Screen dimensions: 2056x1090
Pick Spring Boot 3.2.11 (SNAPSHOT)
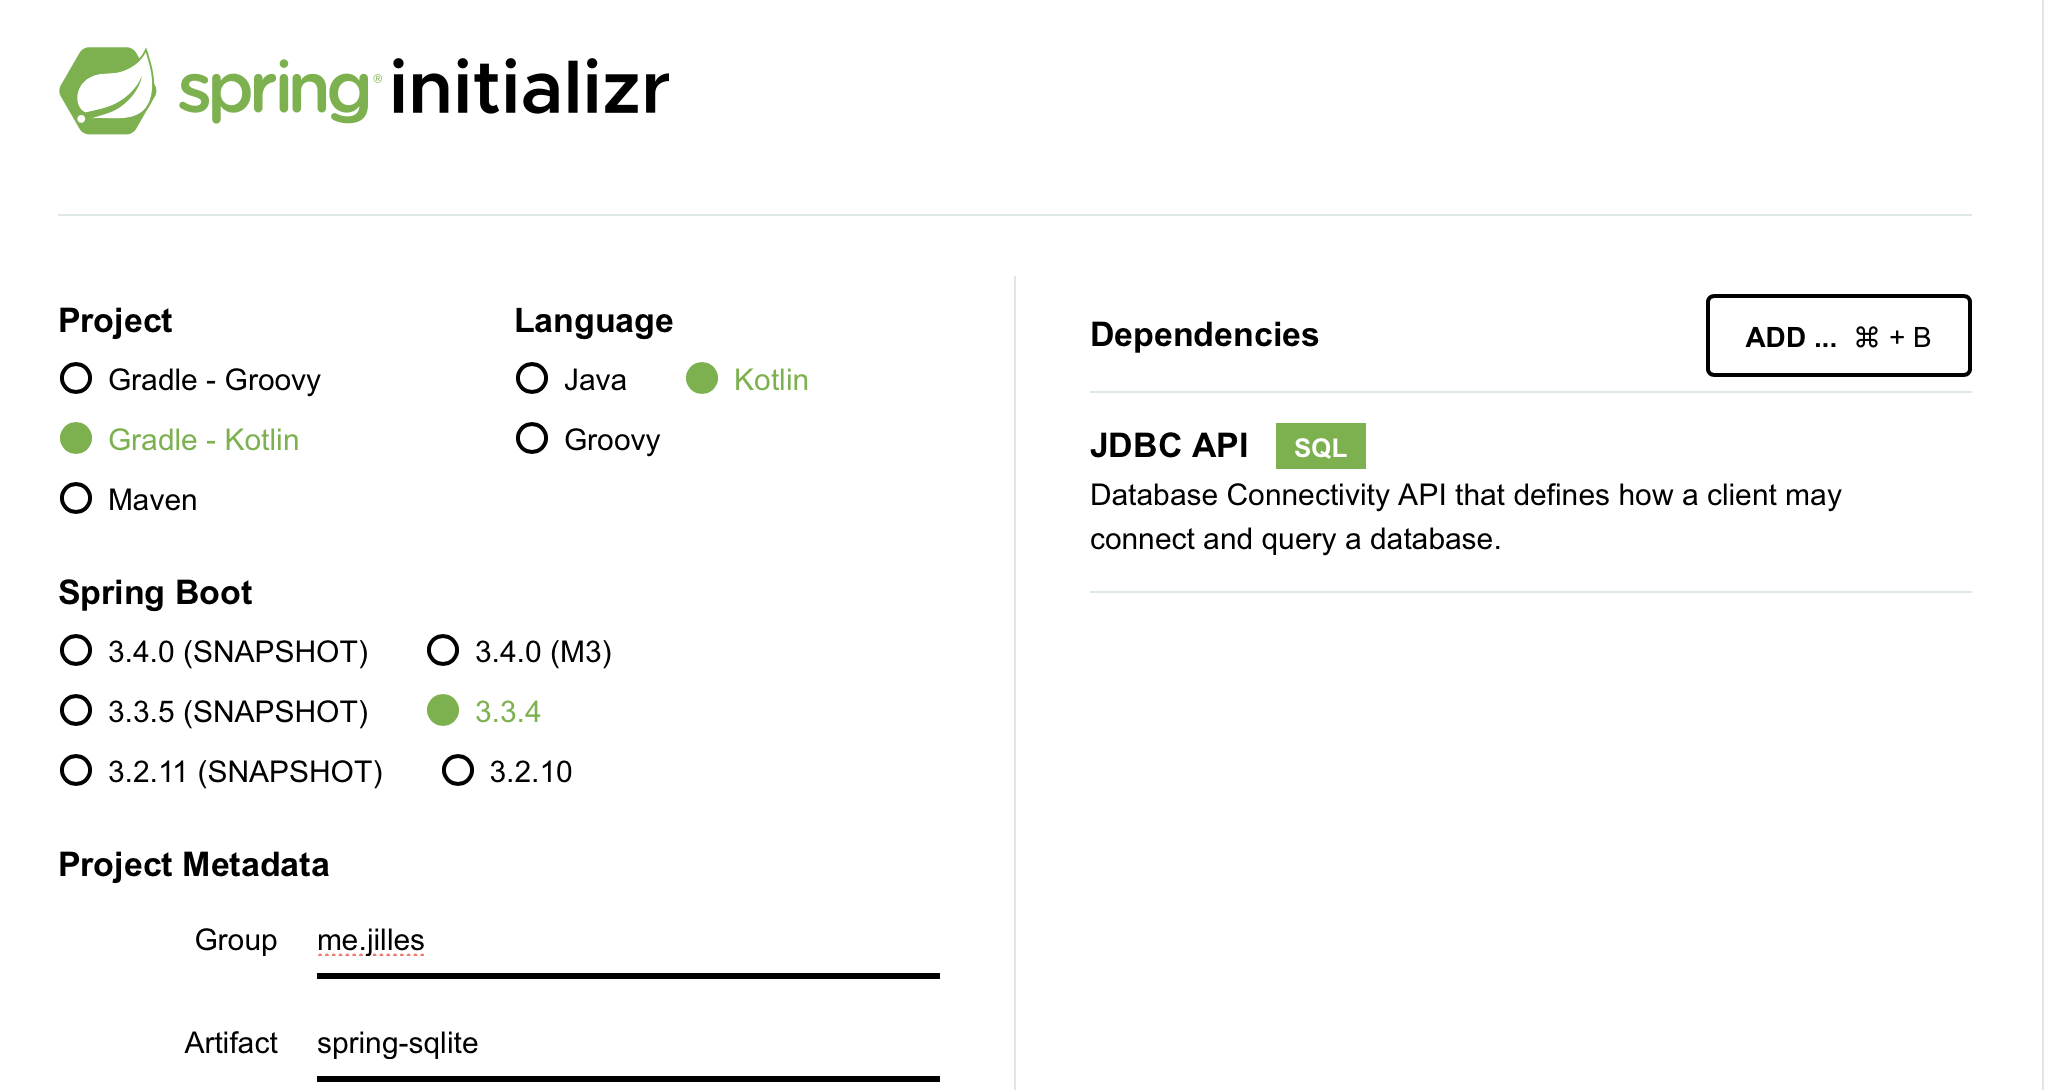click(x=75, y=771)
